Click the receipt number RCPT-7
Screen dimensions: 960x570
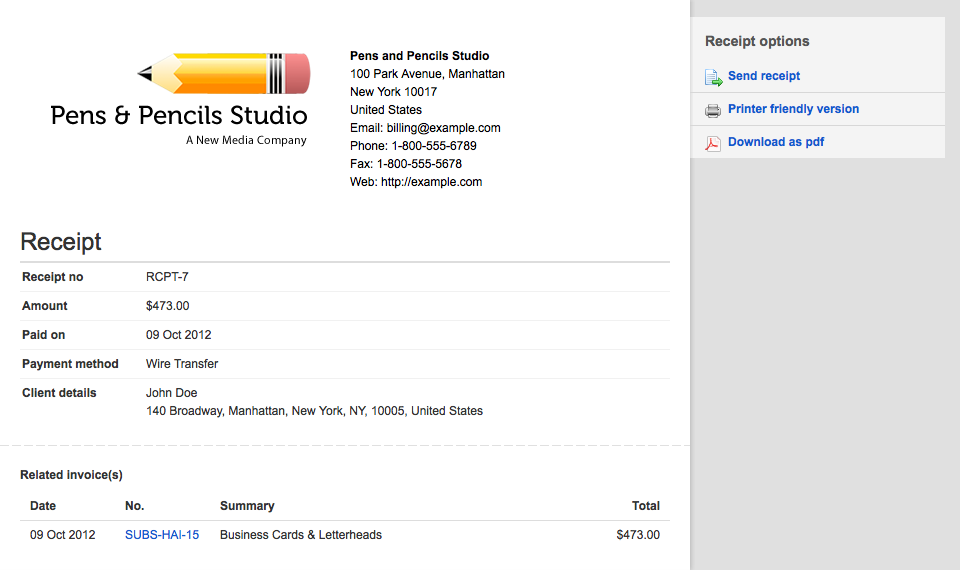[167, 277]
